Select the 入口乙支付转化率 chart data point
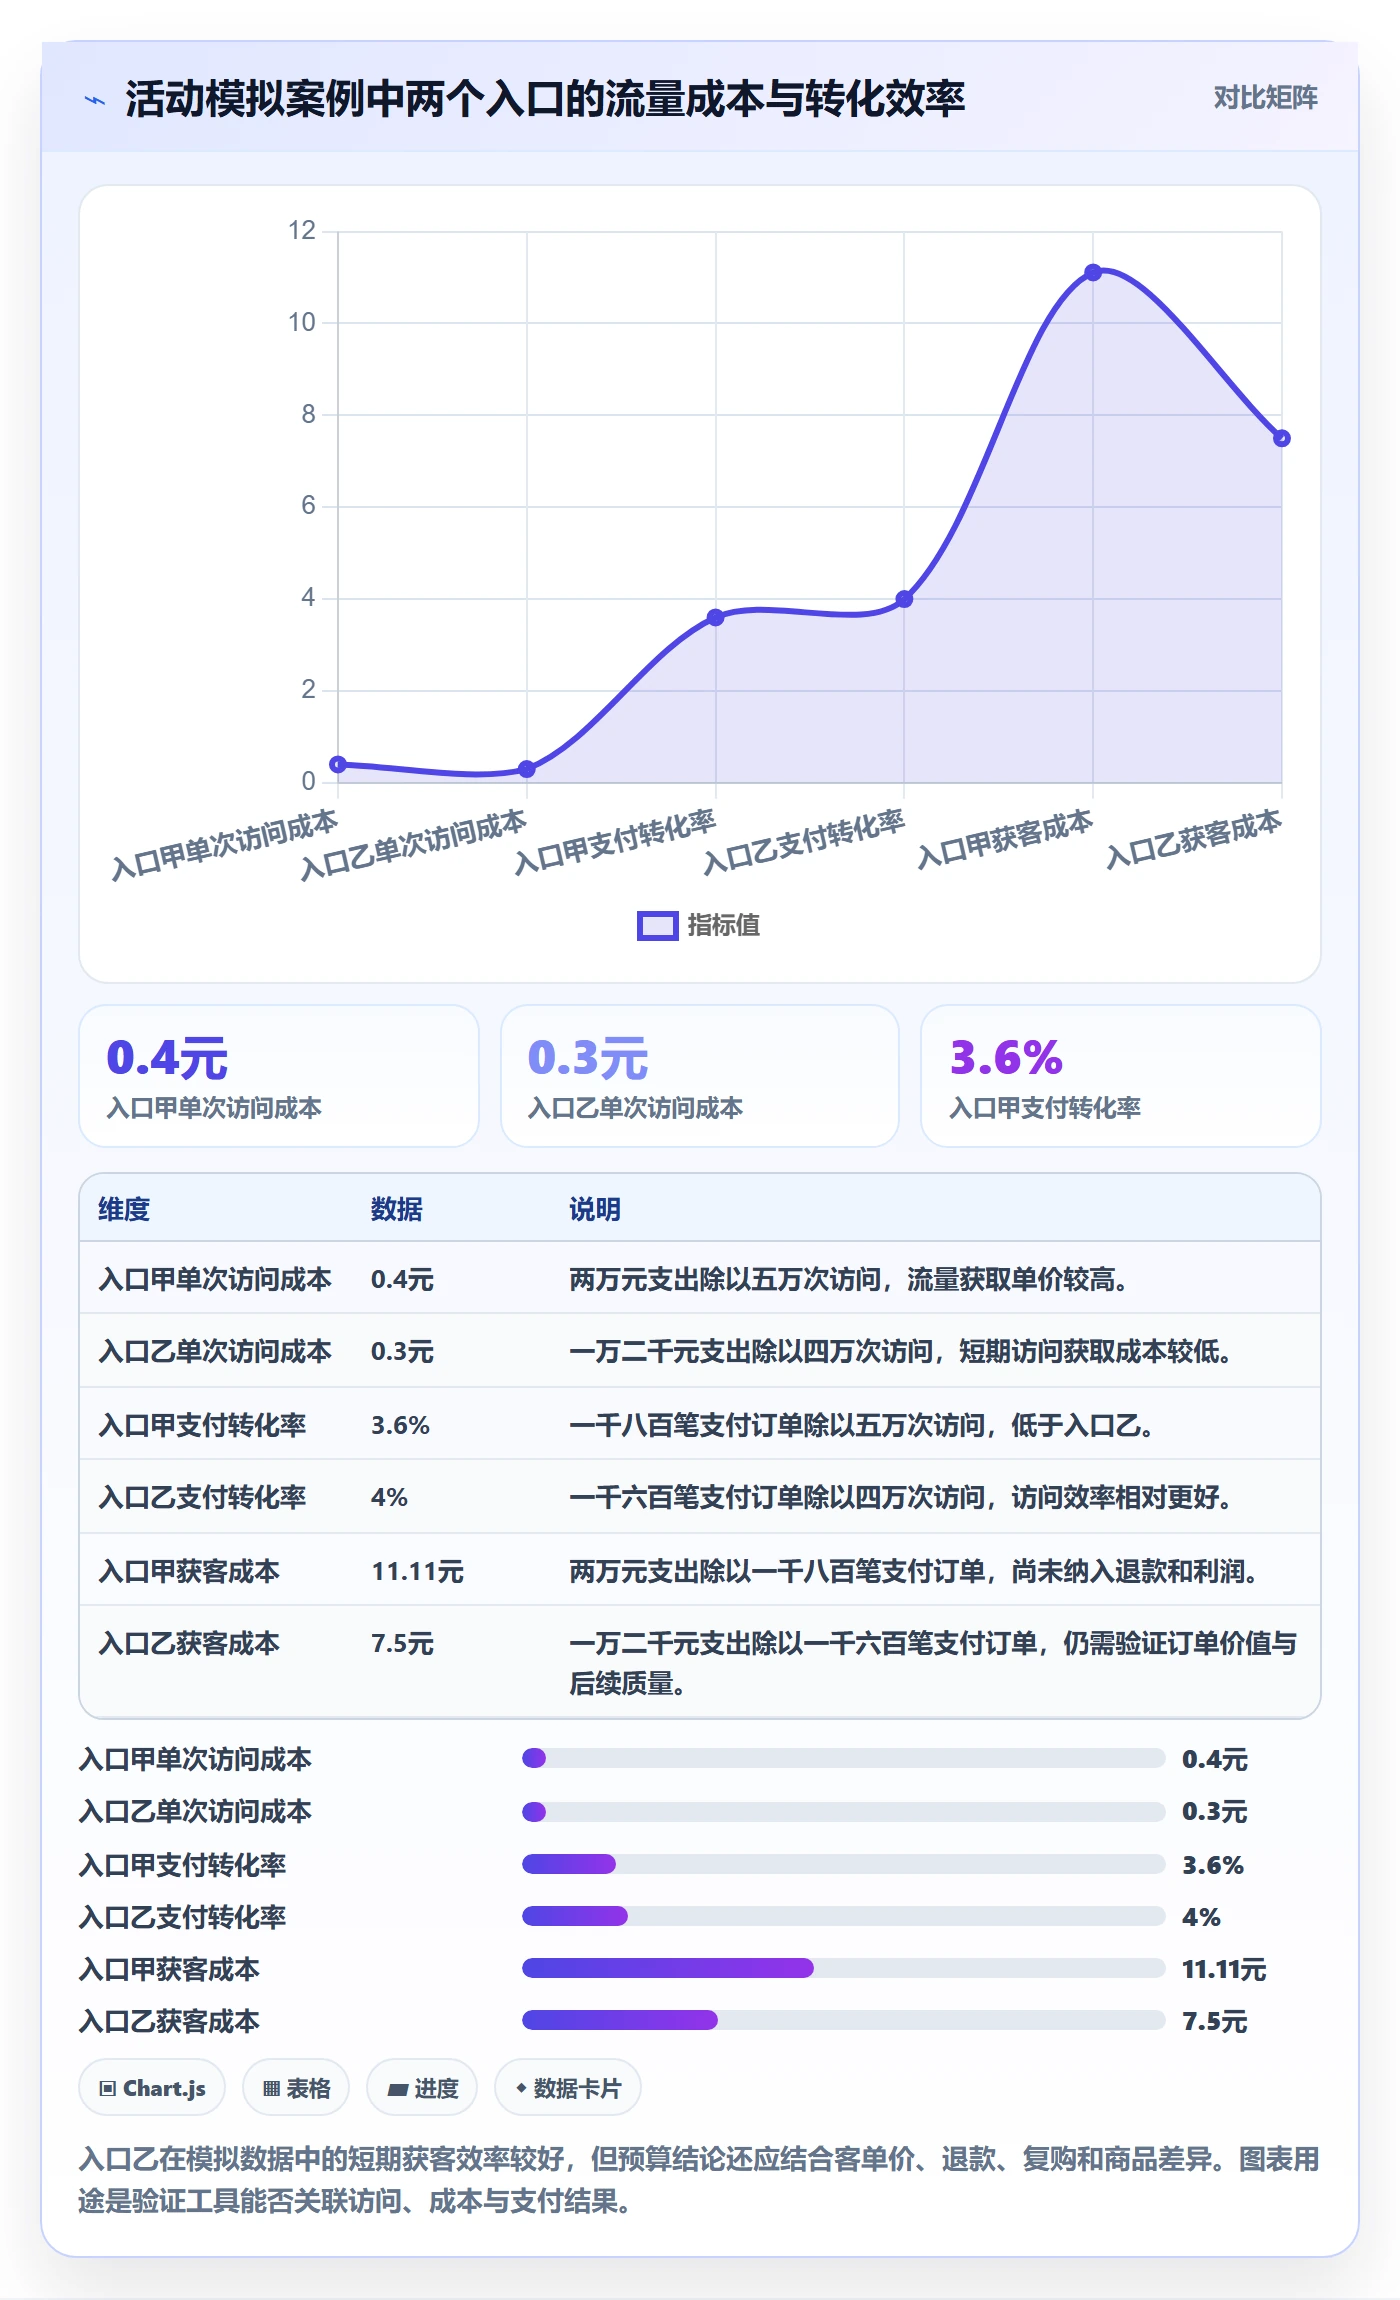Image resolution: width=1400 pixels, height=2300 pixels. (904, 599)
